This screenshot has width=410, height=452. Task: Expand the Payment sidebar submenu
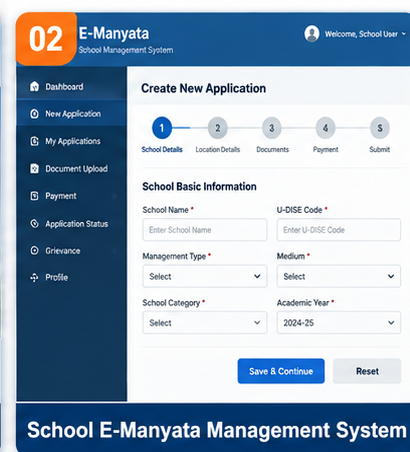click(x=114, y=196)
